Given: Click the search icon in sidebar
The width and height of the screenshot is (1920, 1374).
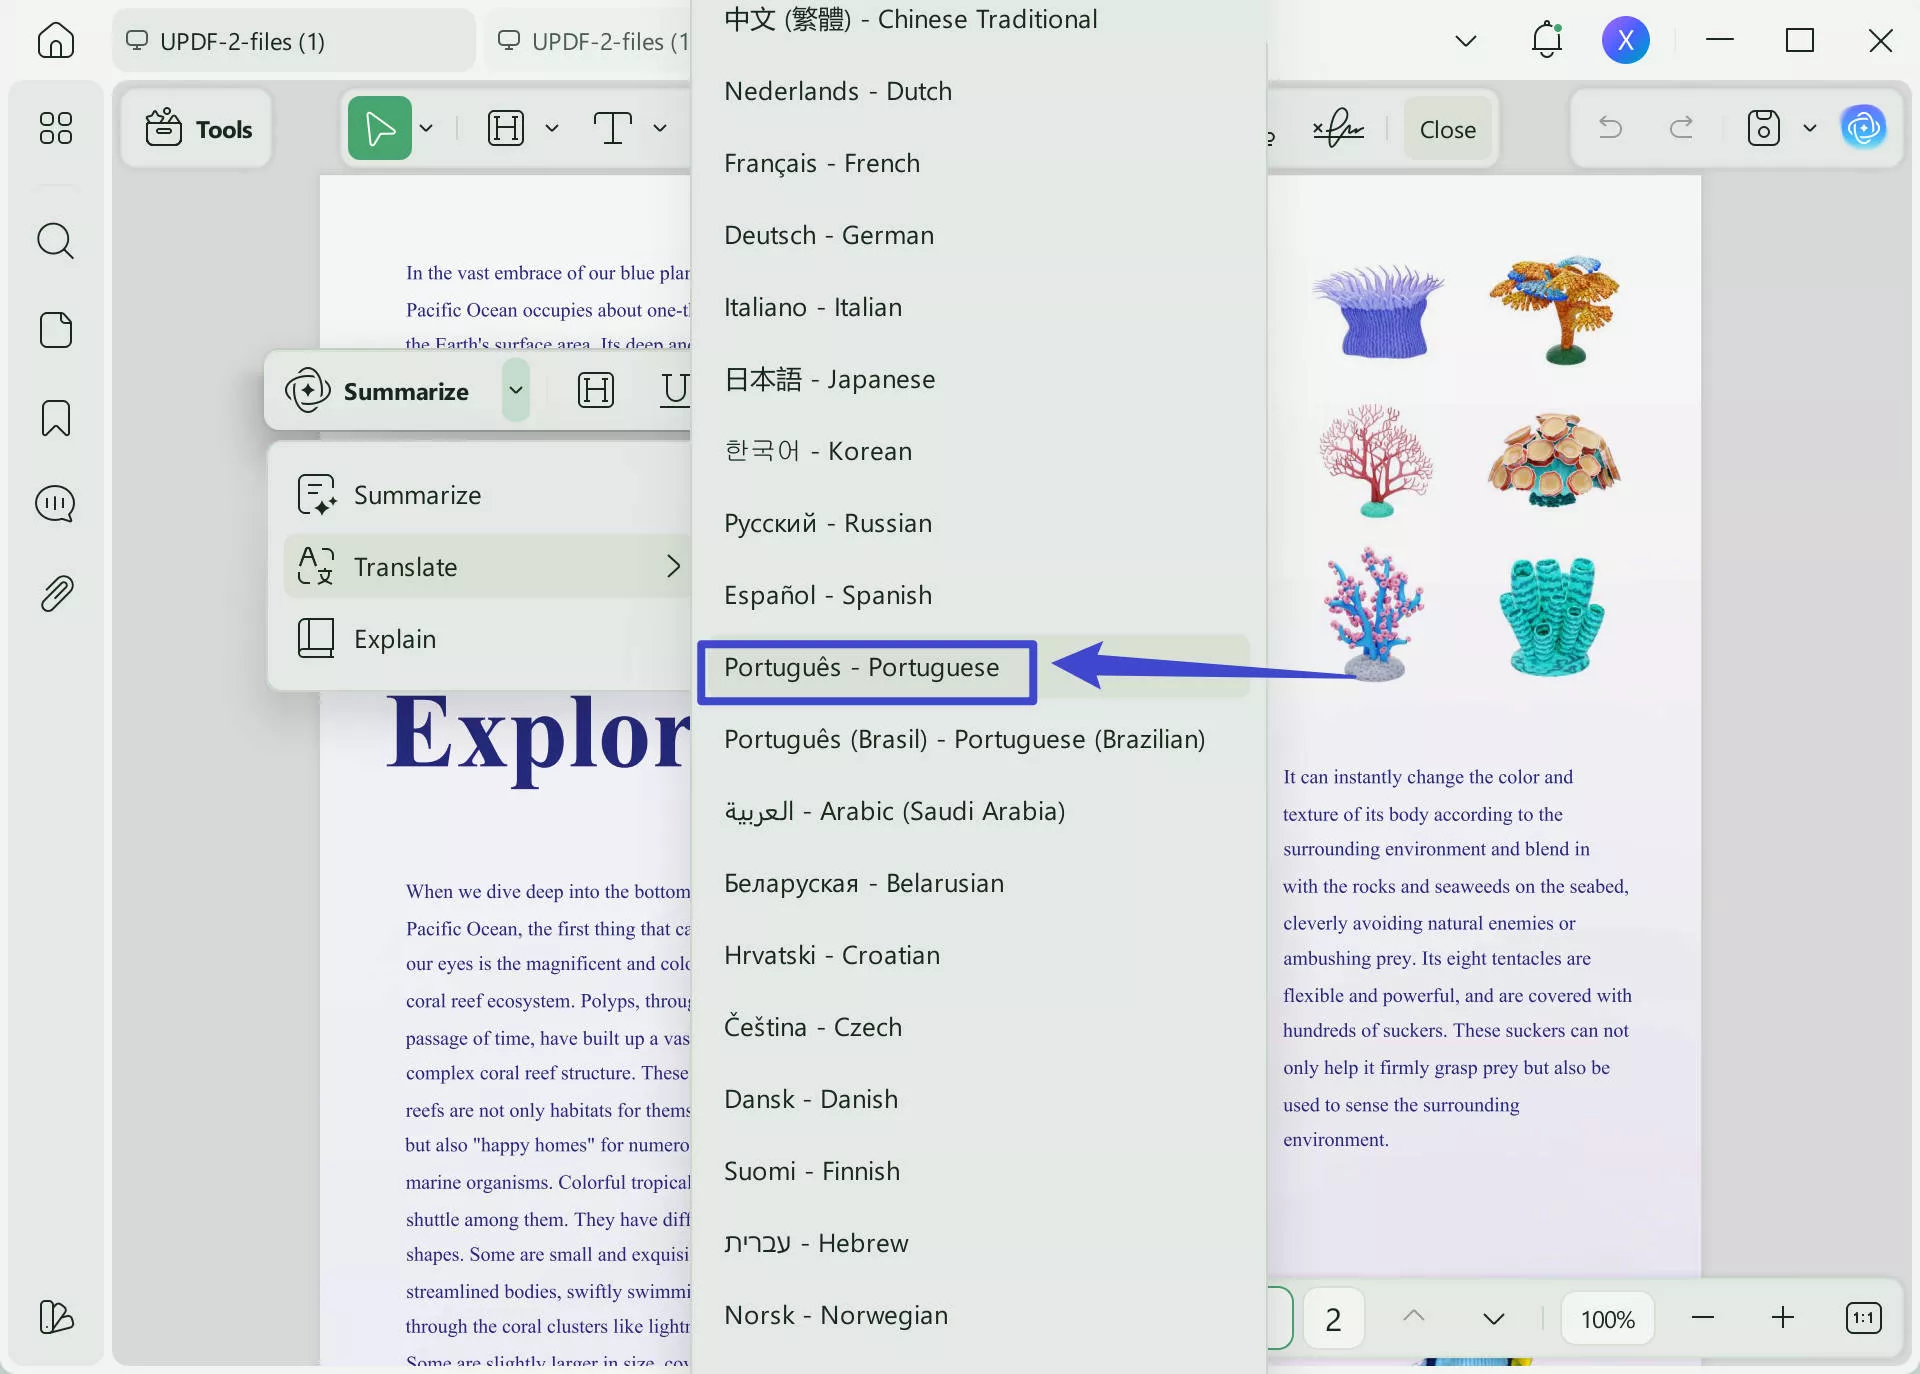Looking at the screenshot, I should [56, 241].
